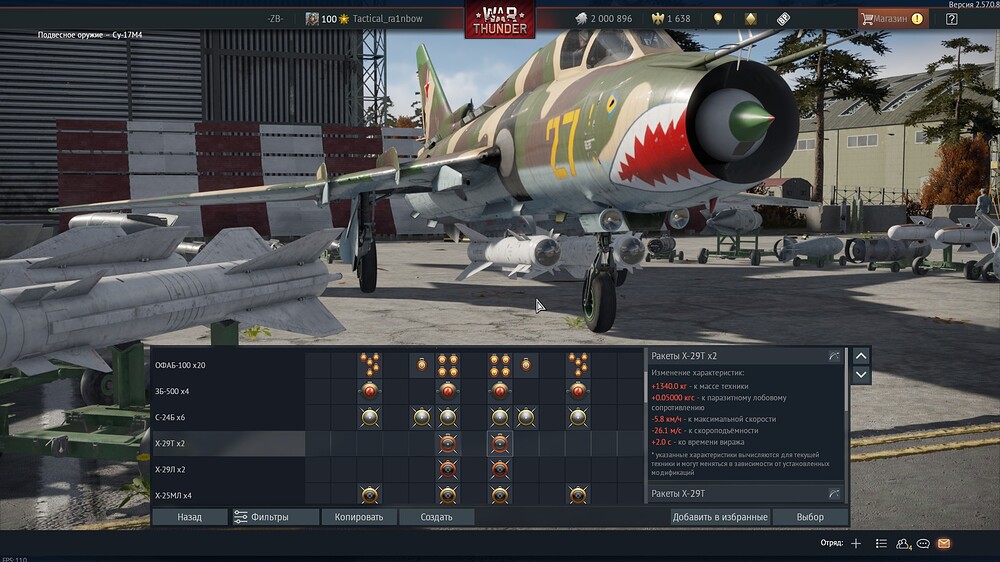The image size is (1000, 562).
Task: Click the level 100 indicator
Action: 328,19
